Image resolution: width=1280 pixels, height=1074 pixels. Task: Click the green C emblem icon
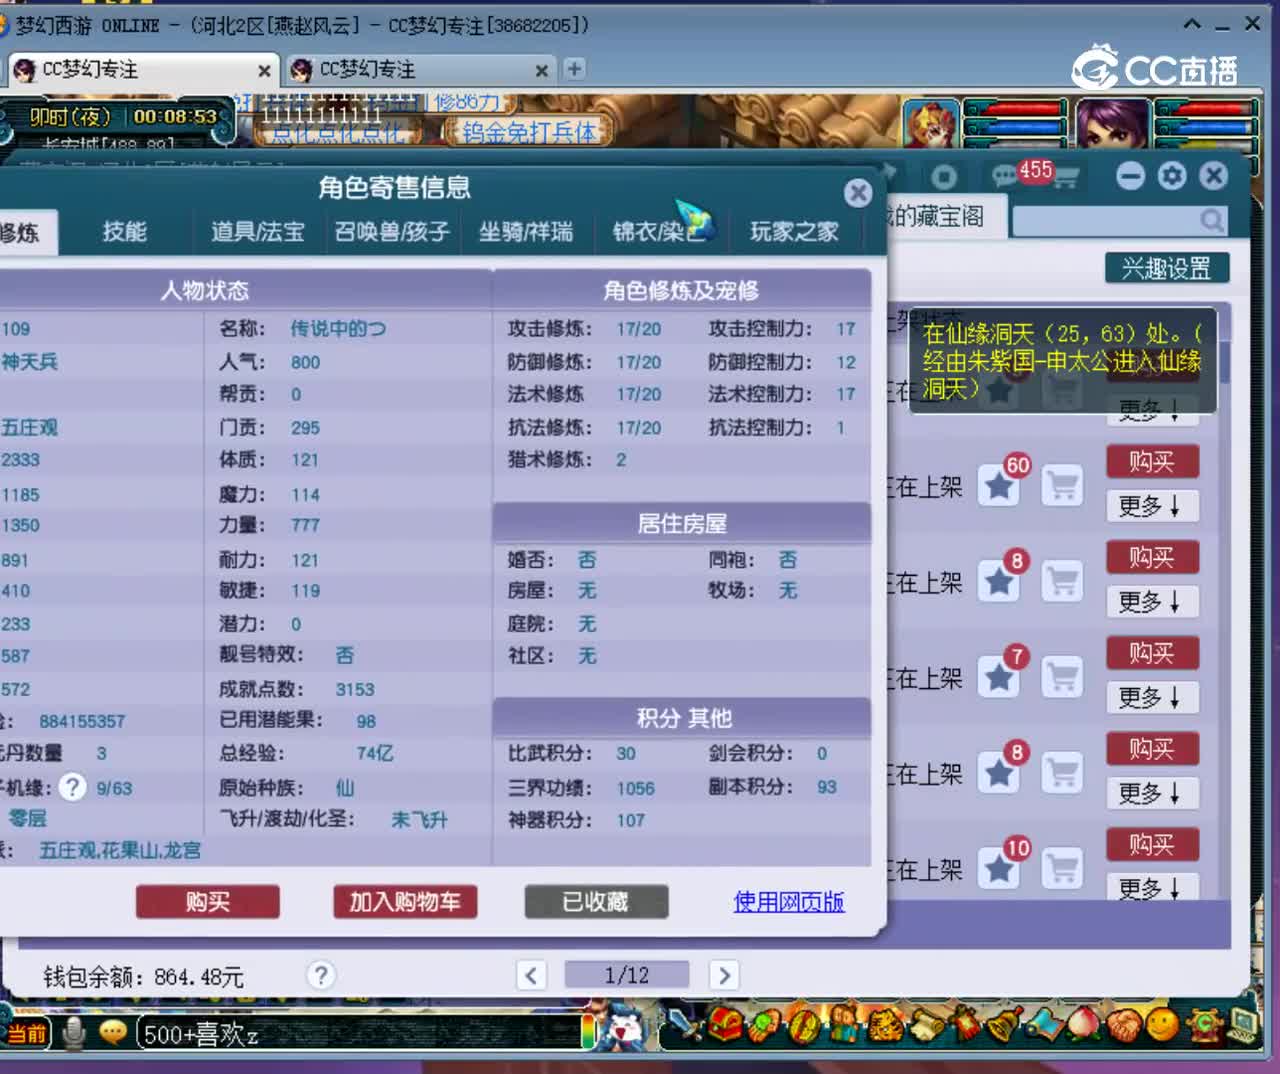coord(1205,1025)
